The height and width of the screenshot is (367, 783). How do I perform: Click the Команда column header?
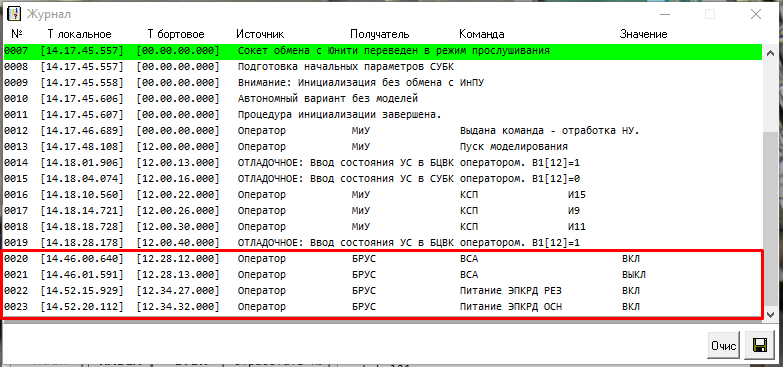pos(481,34)
